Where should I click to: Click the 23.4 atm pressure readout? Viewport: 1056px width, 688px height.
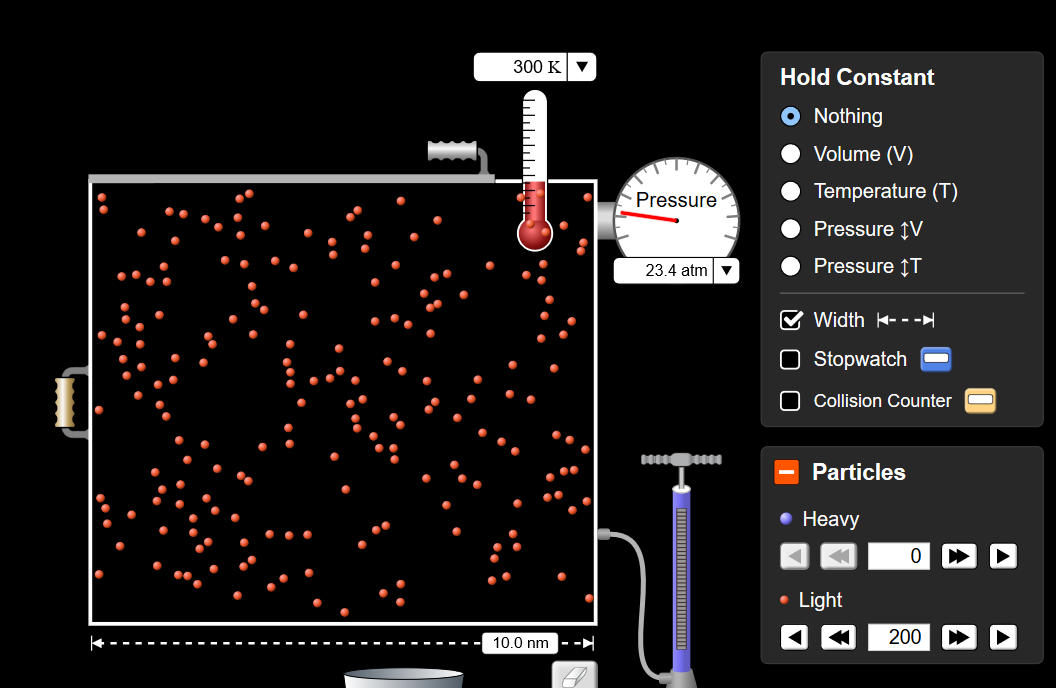[663, 271]
